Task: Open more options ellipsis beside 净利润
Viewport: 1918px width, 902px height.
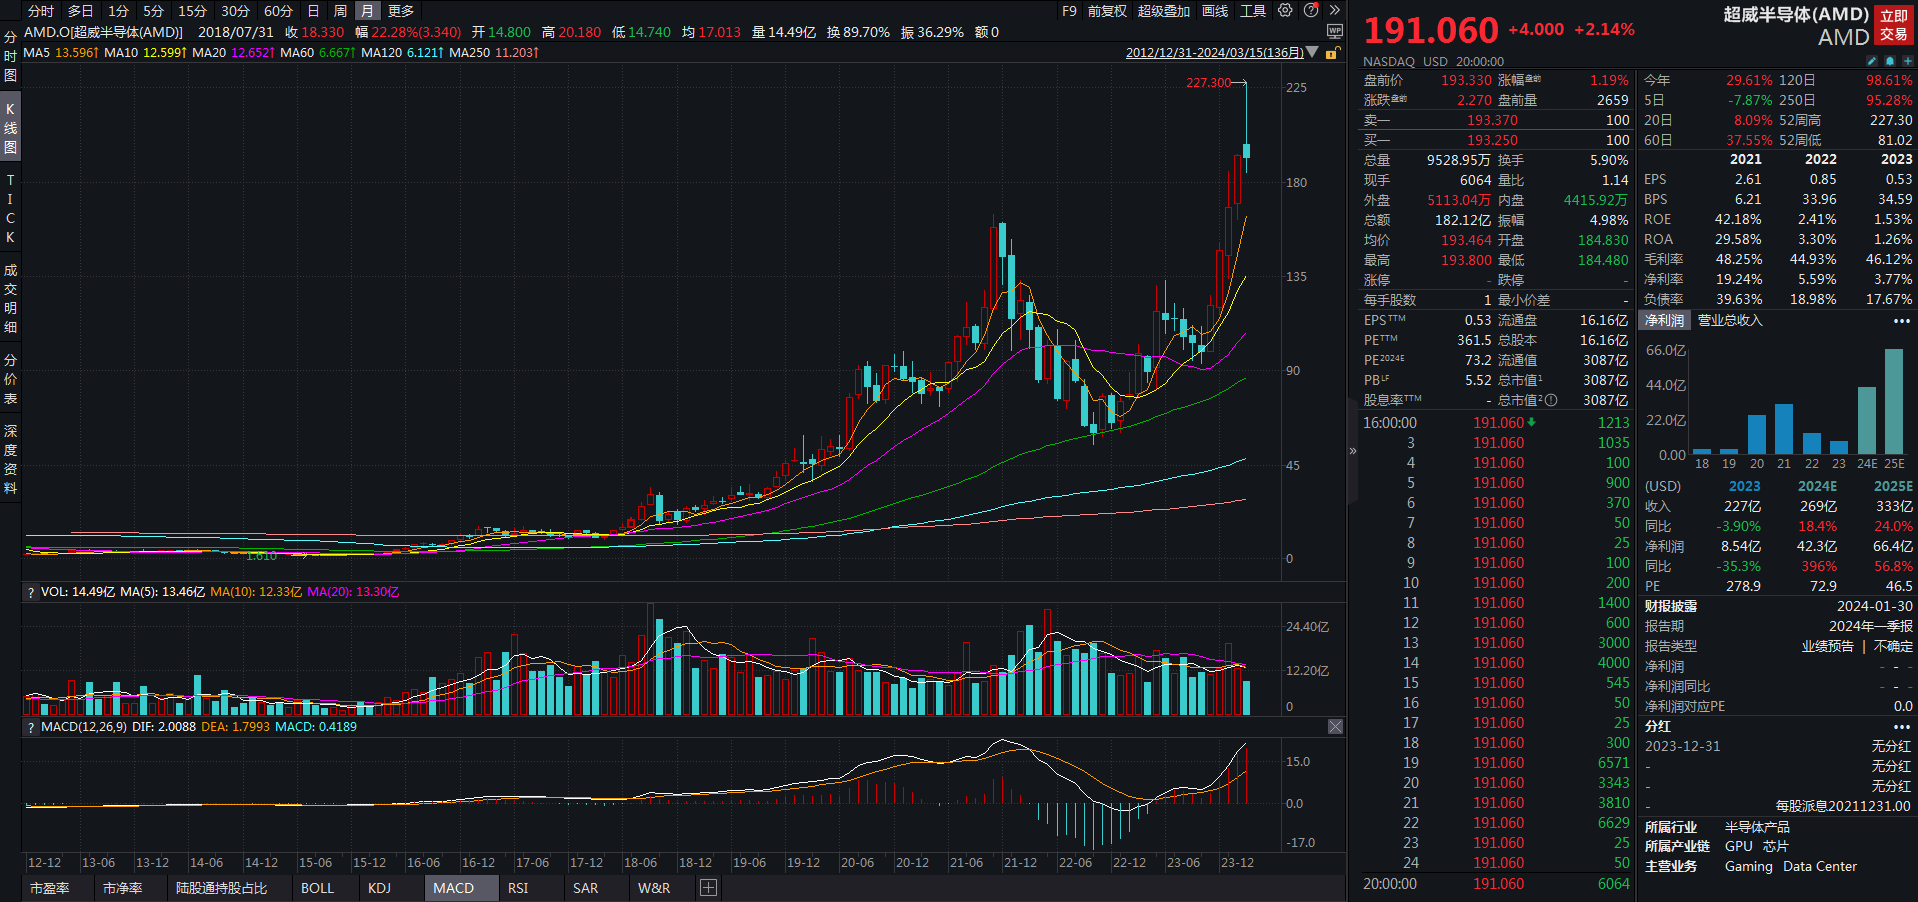Action: point(1900,320)
